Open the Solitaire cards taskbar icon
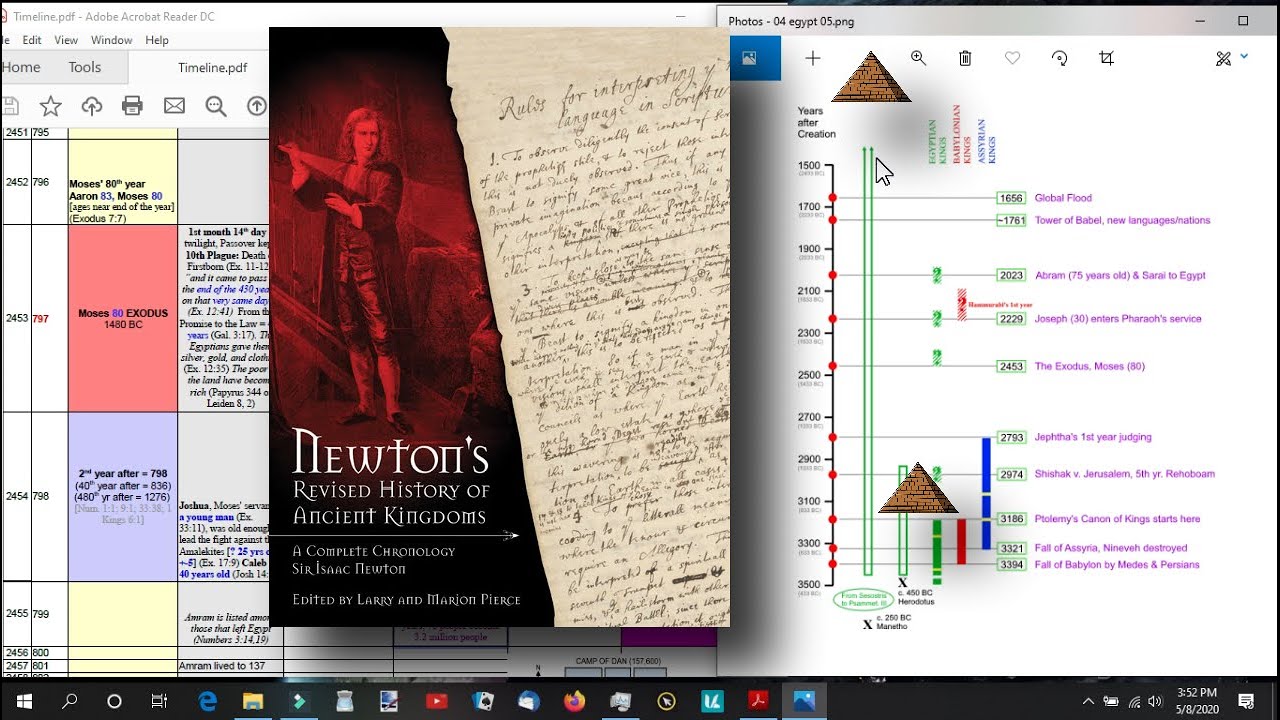This screenshot has height=720, width=1280. tap(482, 701)
